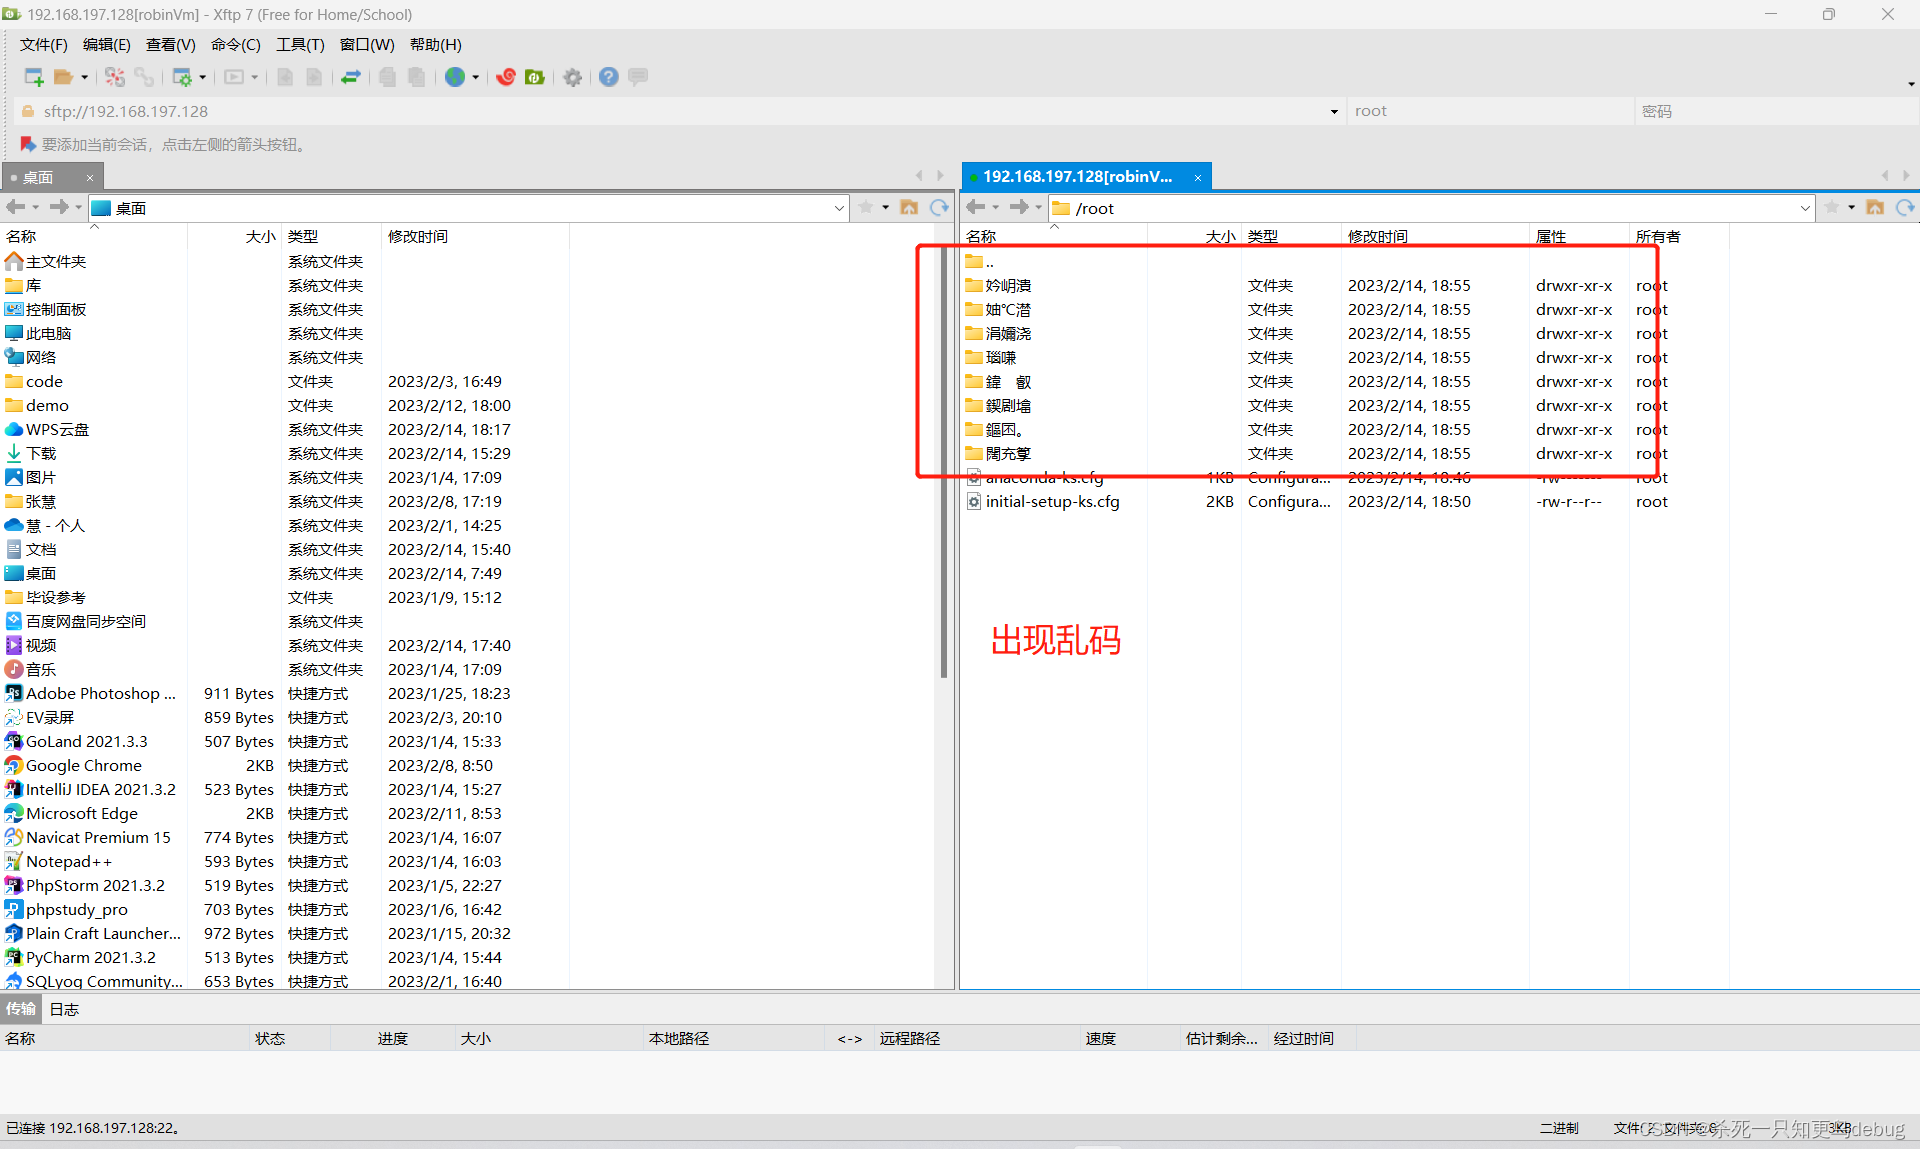Click the local pane home folder icon

[909, 207]
